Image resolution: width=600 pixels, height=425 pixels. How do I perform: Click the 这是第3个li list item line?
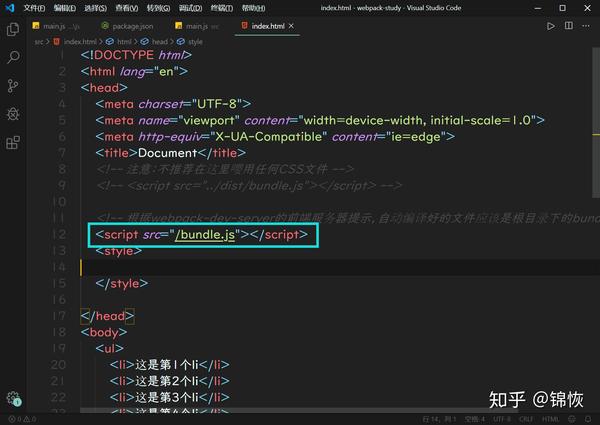tap(170, 397)
